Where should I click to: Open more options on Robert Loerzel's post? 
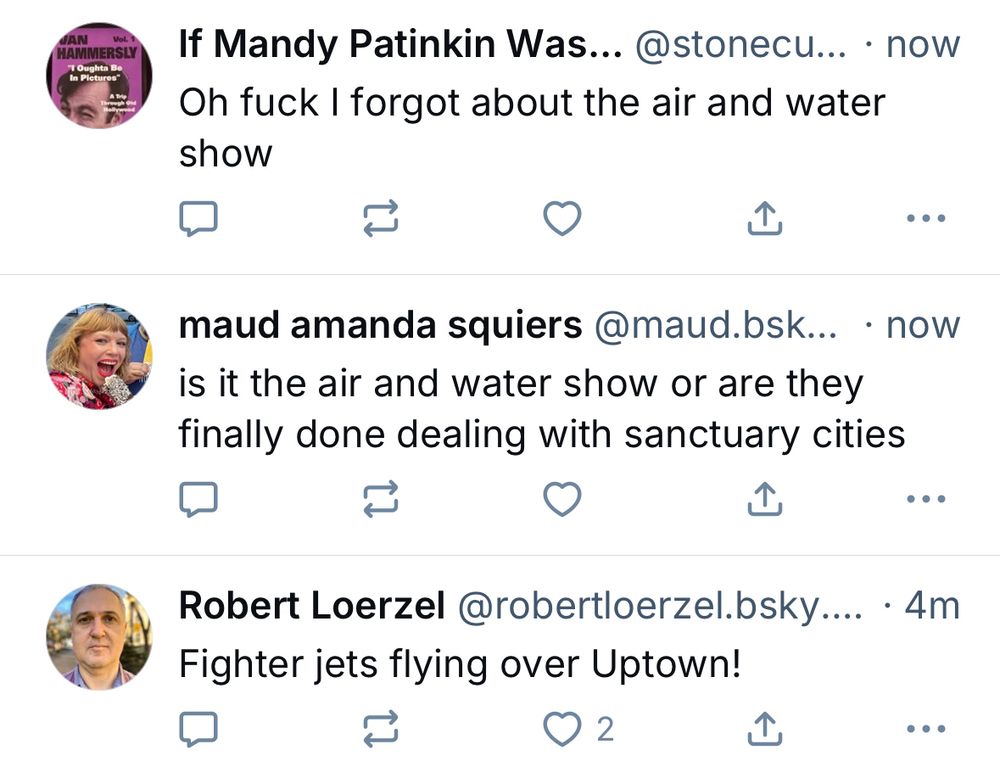coord(925,730)
